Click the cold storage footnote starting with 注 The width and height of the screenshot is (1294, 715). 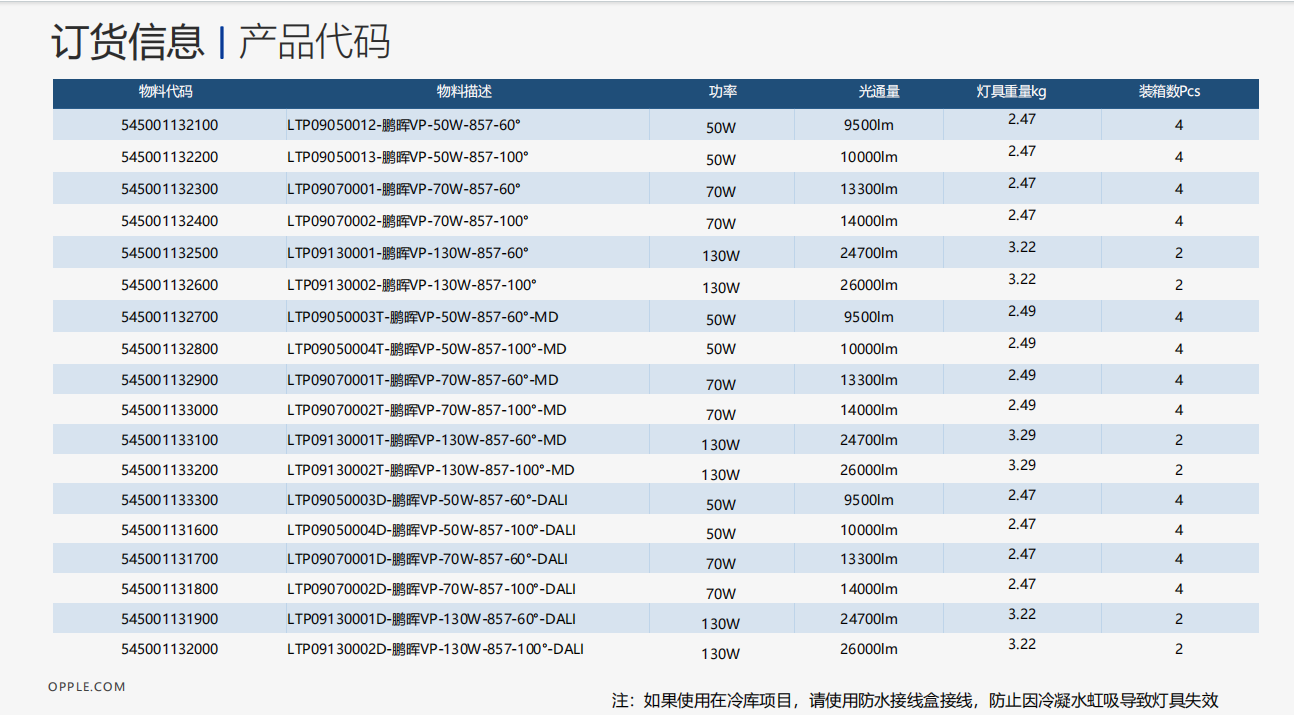(915, 701)
